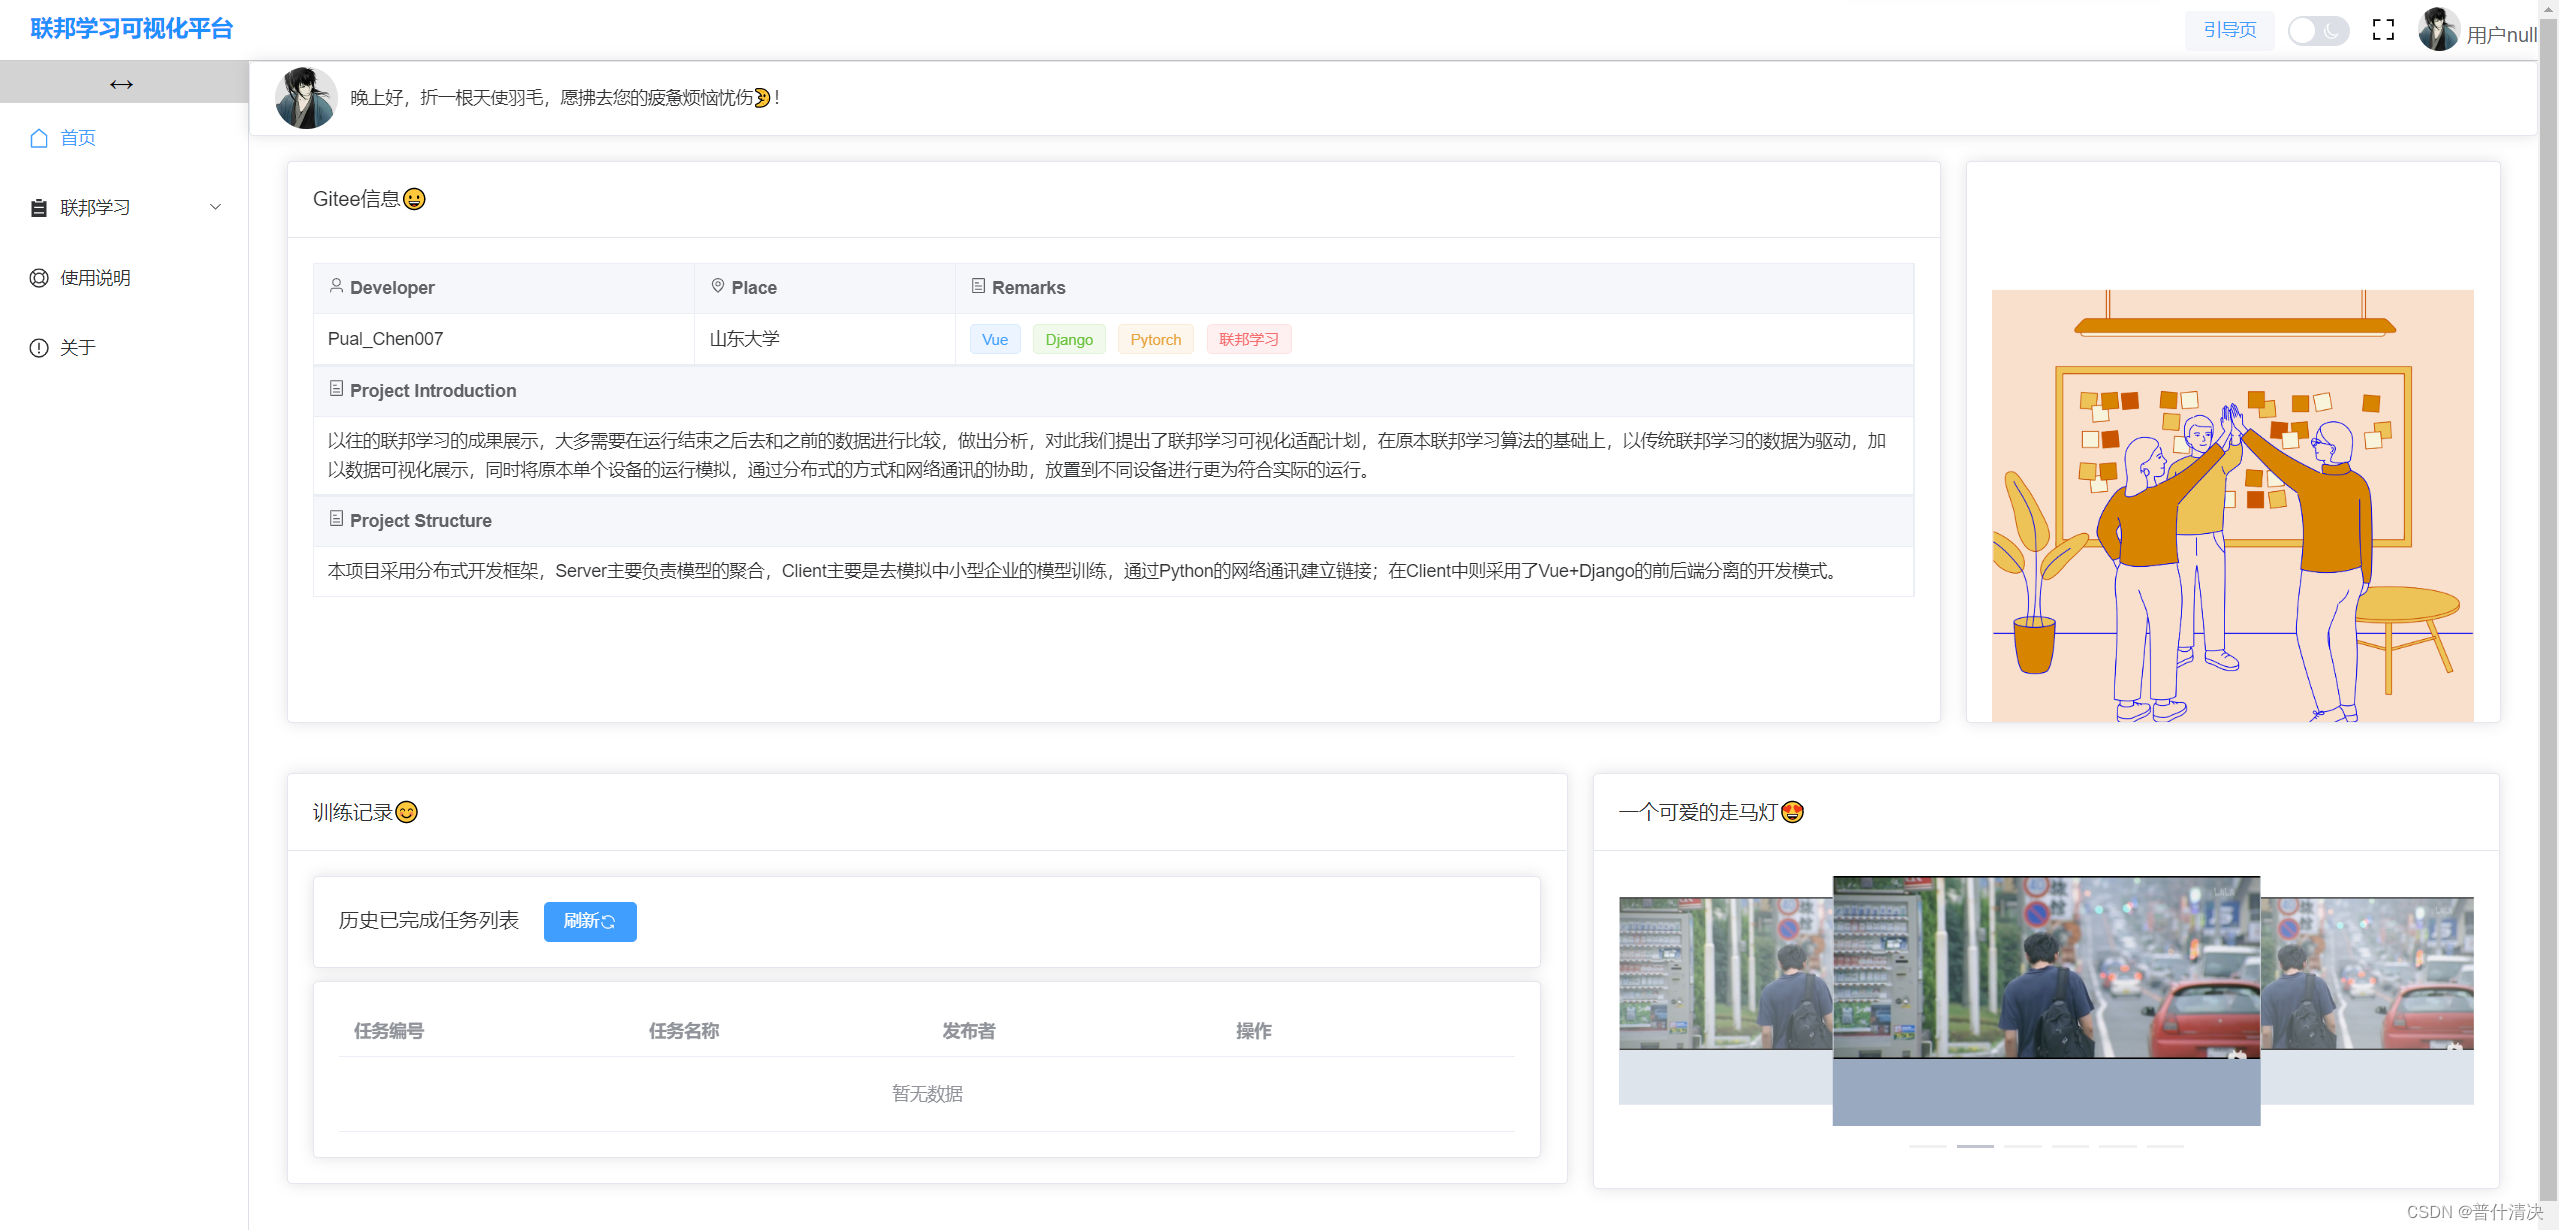Select the first carousel indicator bar
This screenshot has height=1230, width=2559.
click(x=1927, y=1146)
